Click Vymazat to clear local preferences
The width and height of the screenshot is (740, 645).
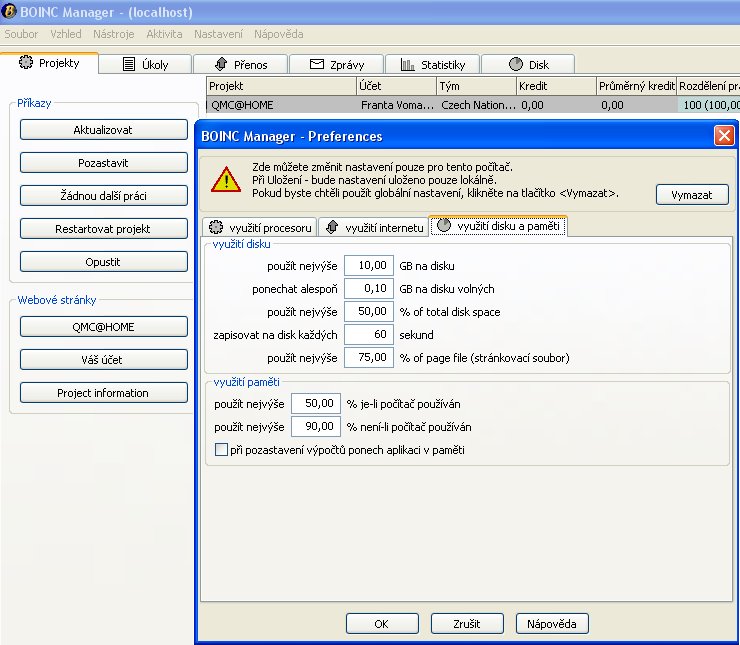[x=692, y=194]
